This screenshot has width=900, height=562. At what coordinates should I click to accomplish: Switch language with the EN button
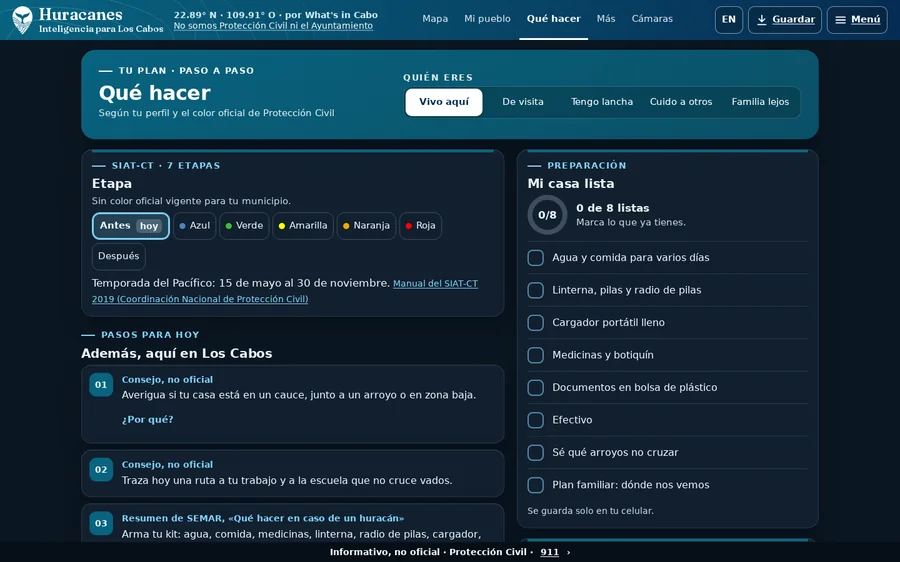point(729,20)
